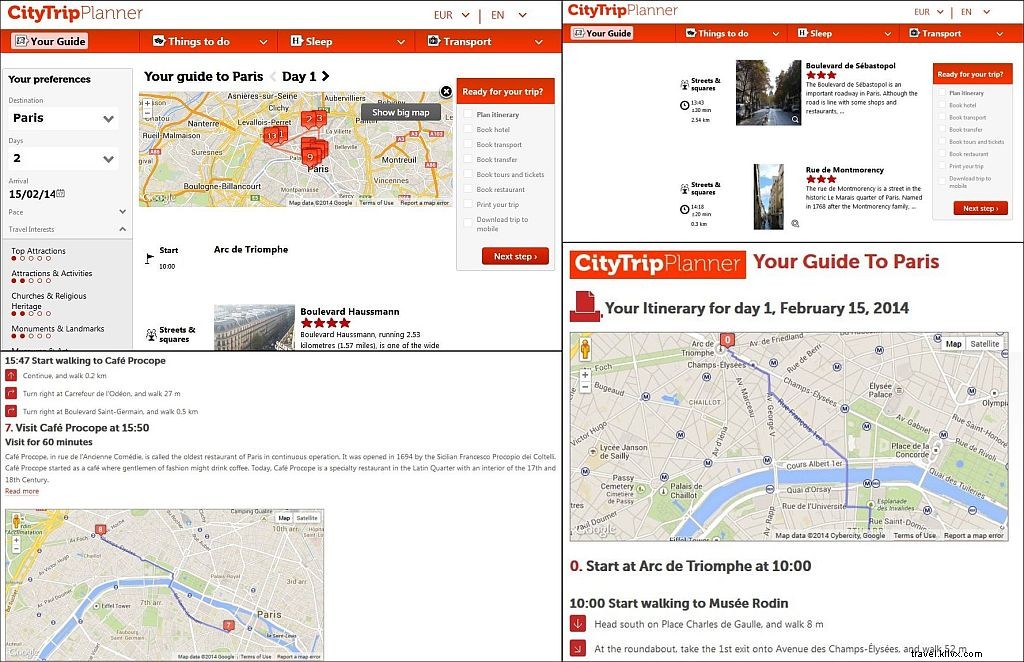Collapse the Travel Interests section

tap(67, 229)
